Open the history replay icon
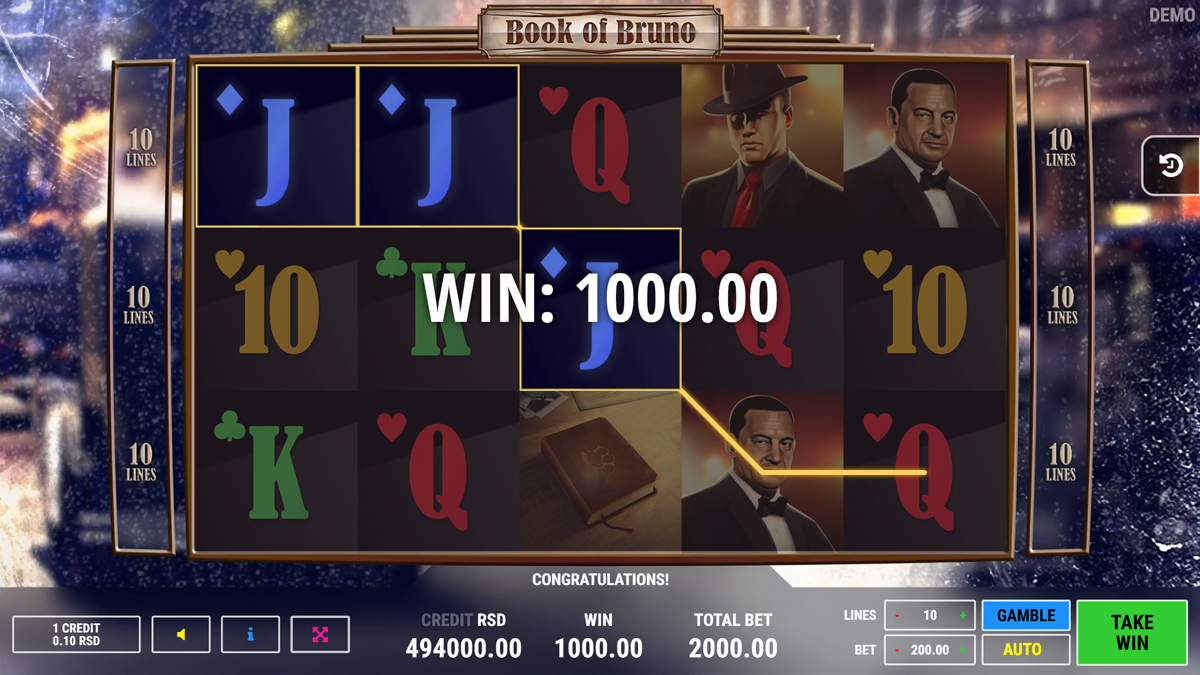1200x675 pixels. coord(1171,165)
